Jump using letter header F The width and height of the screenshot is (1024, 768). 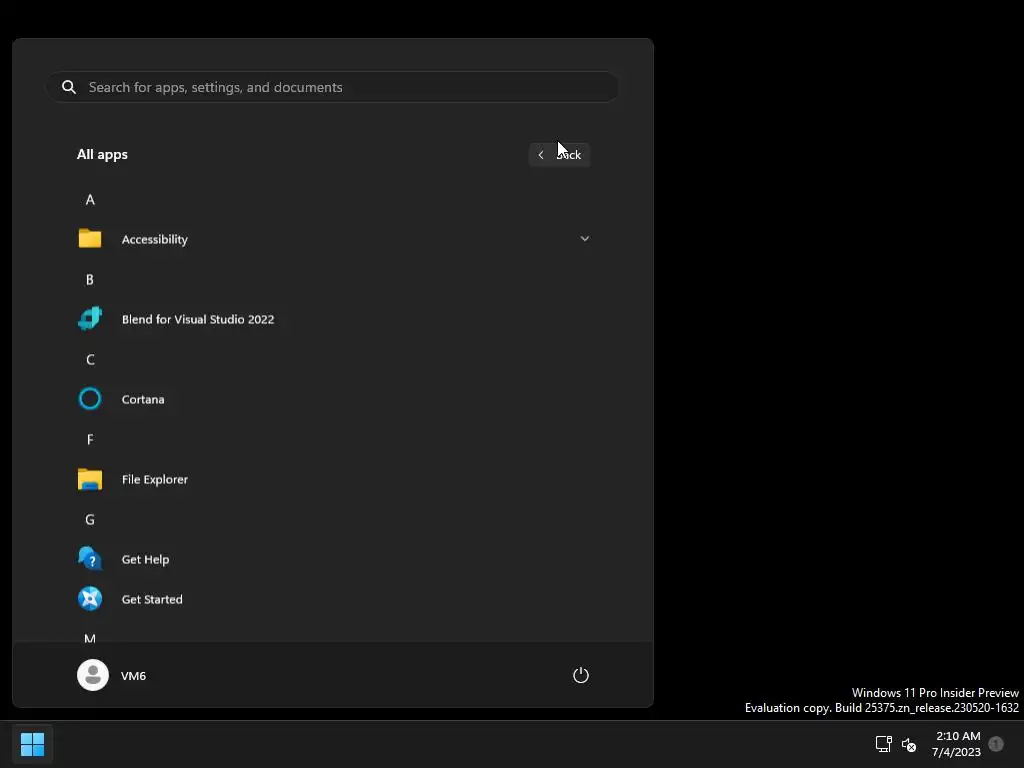point(90,440)
